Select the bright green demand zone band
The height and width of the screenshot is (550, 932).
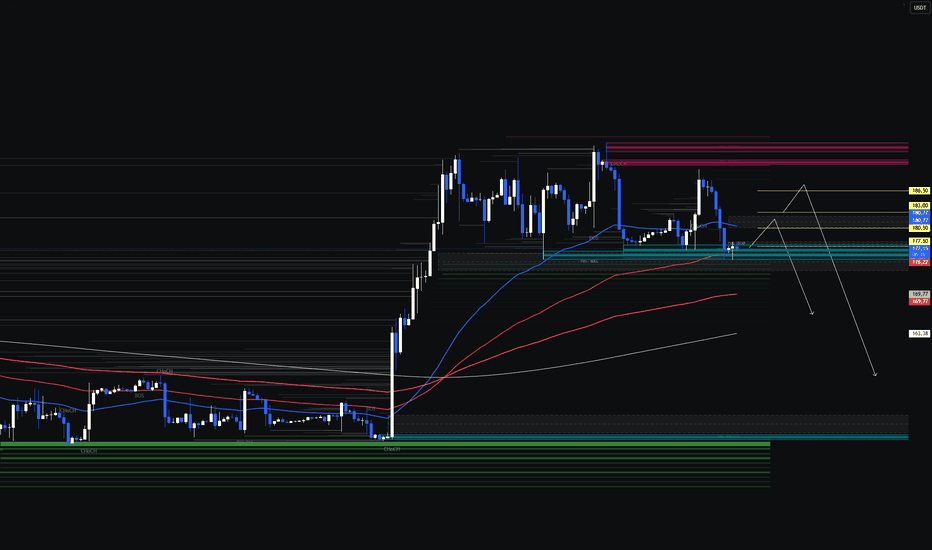tap(385, 444)
